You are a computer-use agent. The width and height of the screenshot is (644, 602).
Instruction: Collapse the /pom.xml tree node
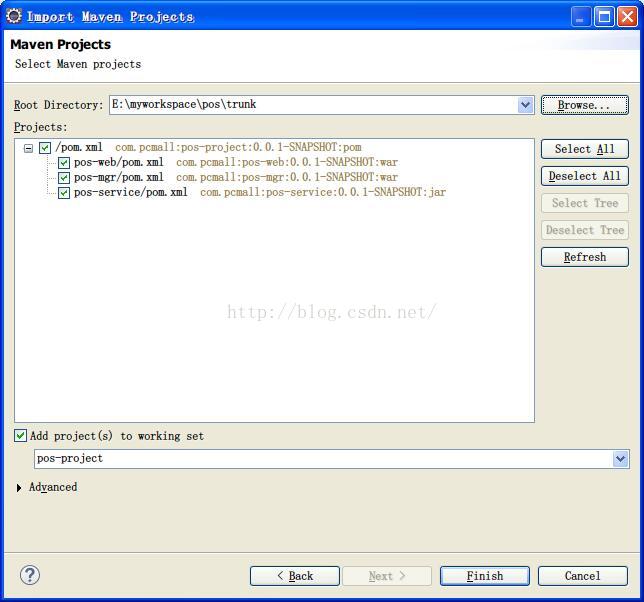point(28,148)
